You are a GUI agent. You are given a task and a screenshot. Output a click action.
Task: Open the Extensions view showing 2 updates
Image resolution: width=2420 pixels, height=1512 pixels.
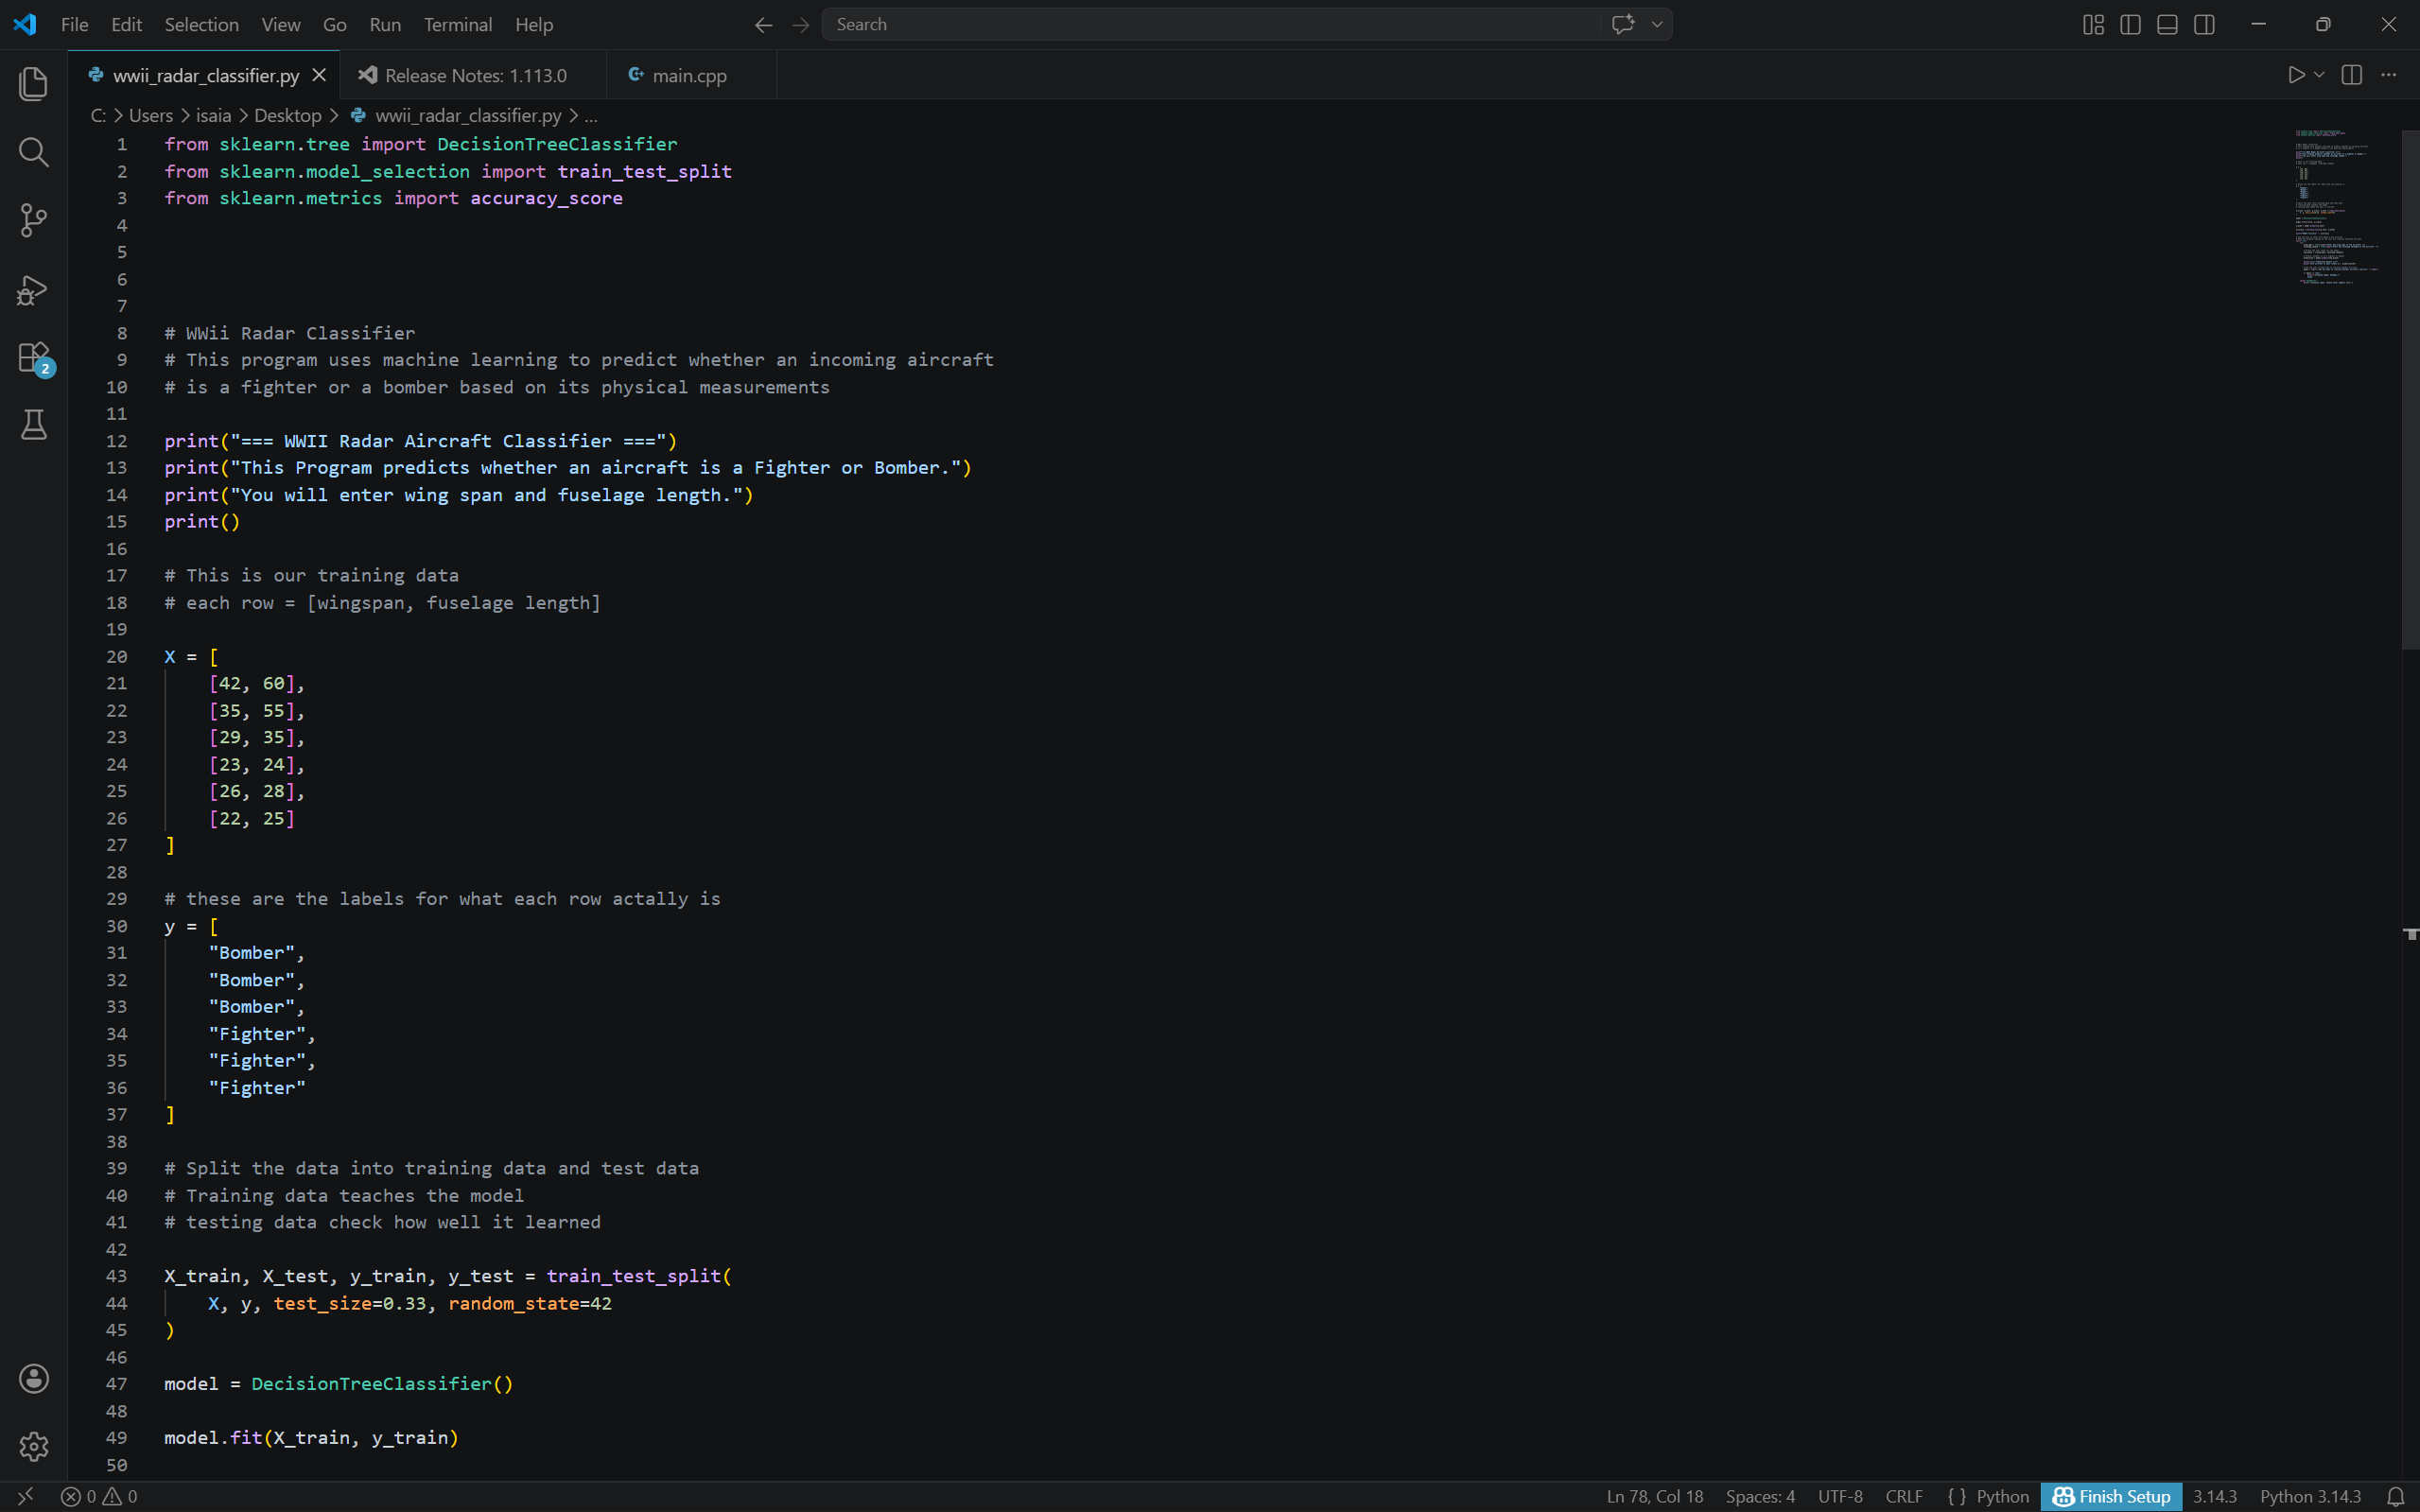coord(33,357)
